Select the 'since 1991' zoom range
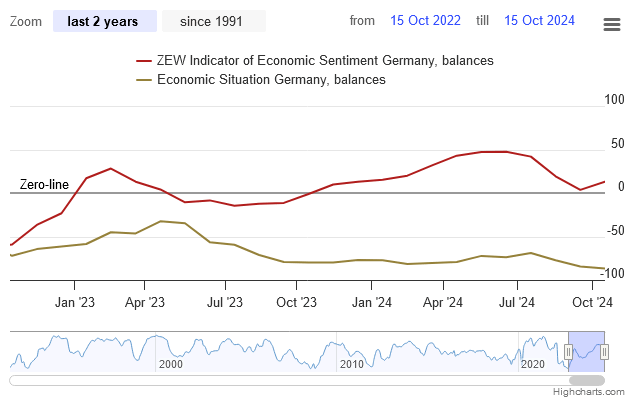635x400 pixels. tap(213, 21)
